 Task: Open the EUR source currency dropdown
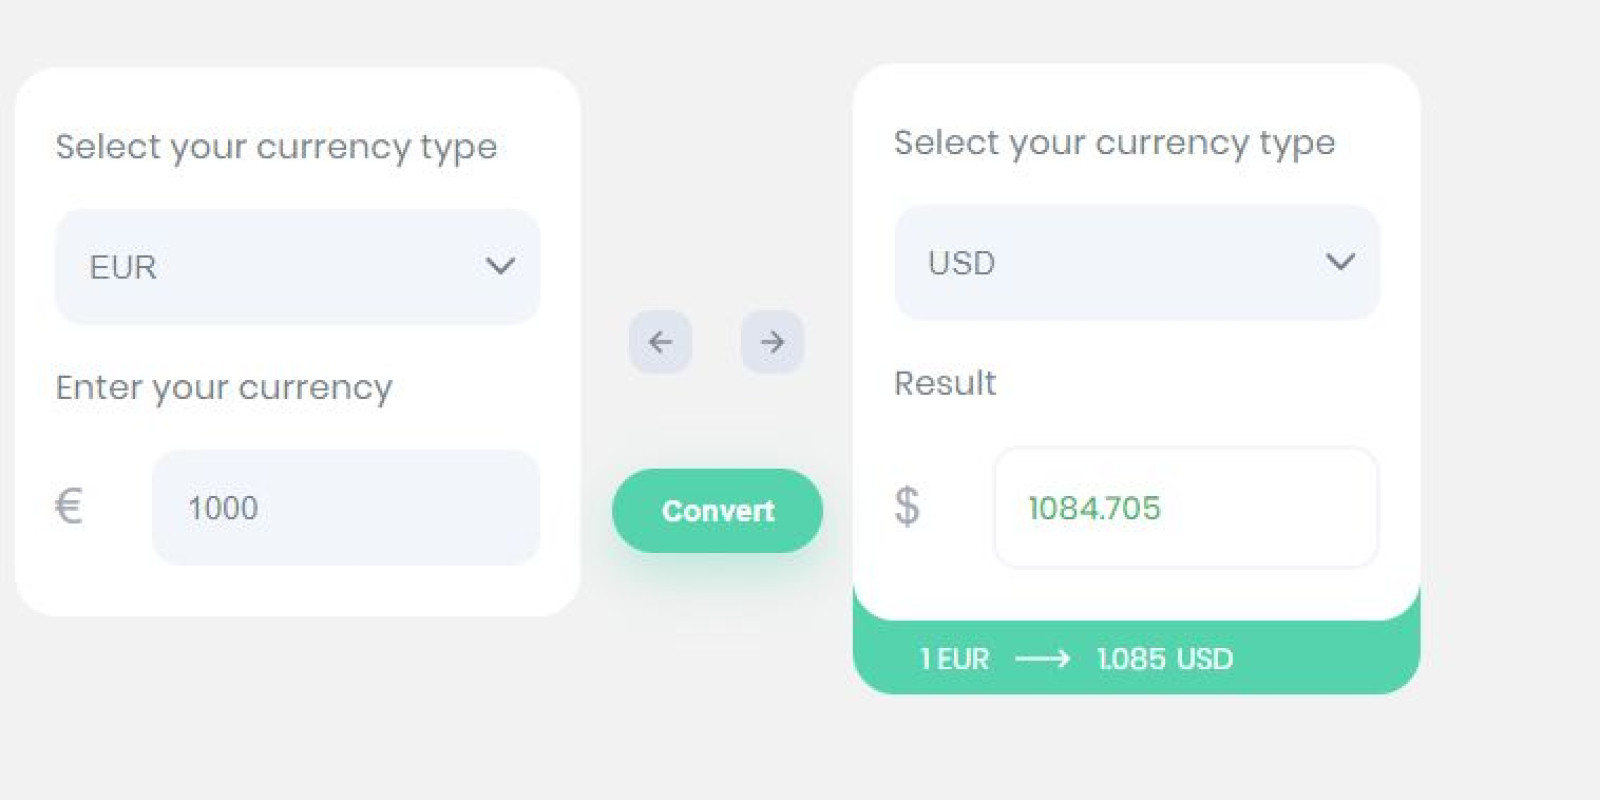click(297, 267)
